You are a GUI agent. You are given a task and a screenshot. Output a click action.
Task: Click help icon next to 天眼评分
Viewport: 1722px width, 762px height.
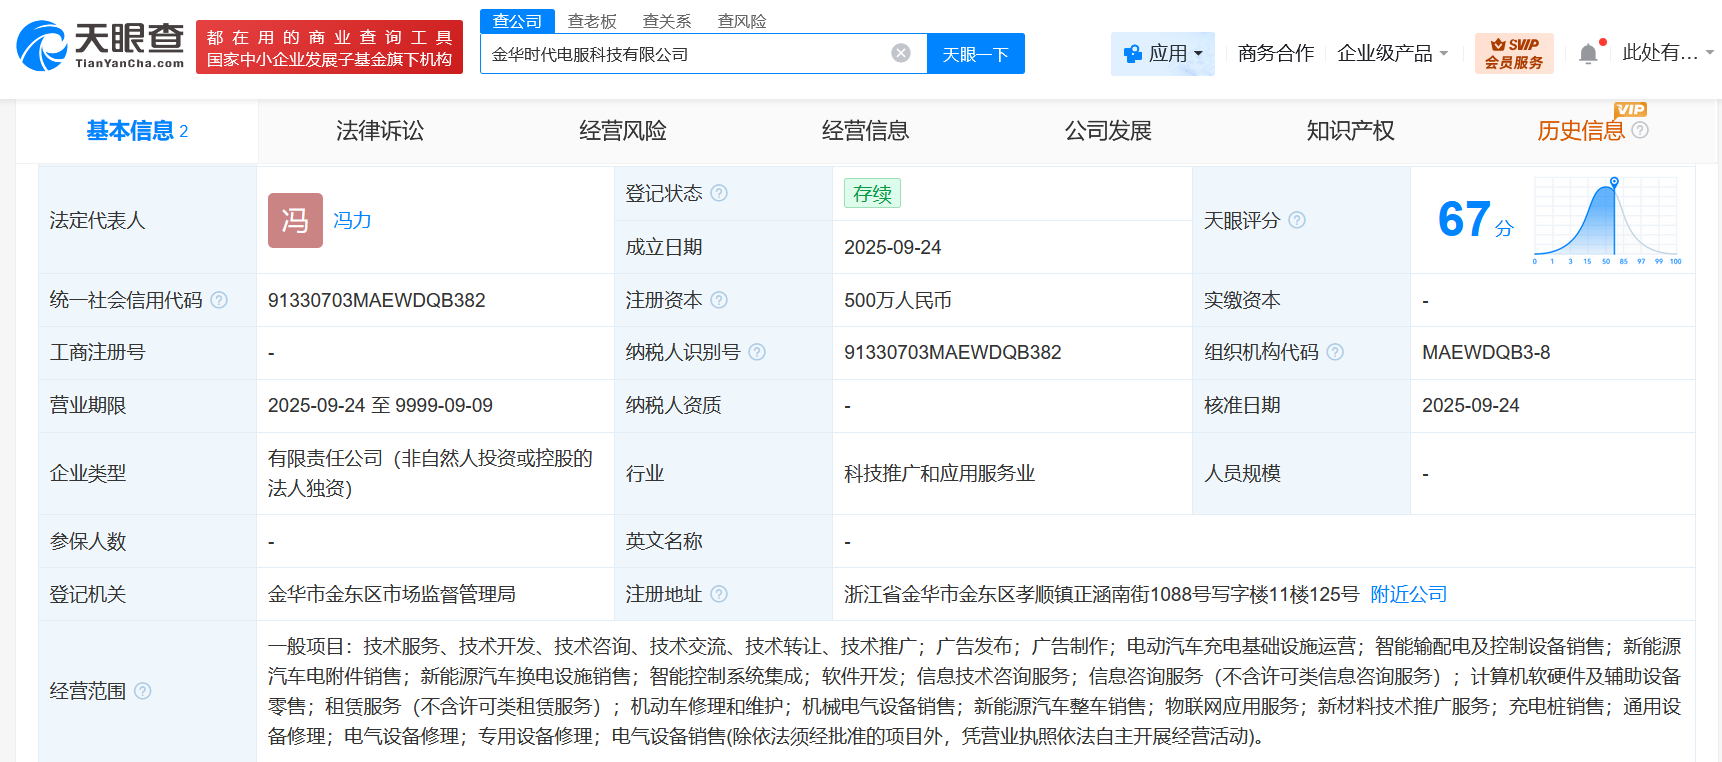(x=1297, y=220)
